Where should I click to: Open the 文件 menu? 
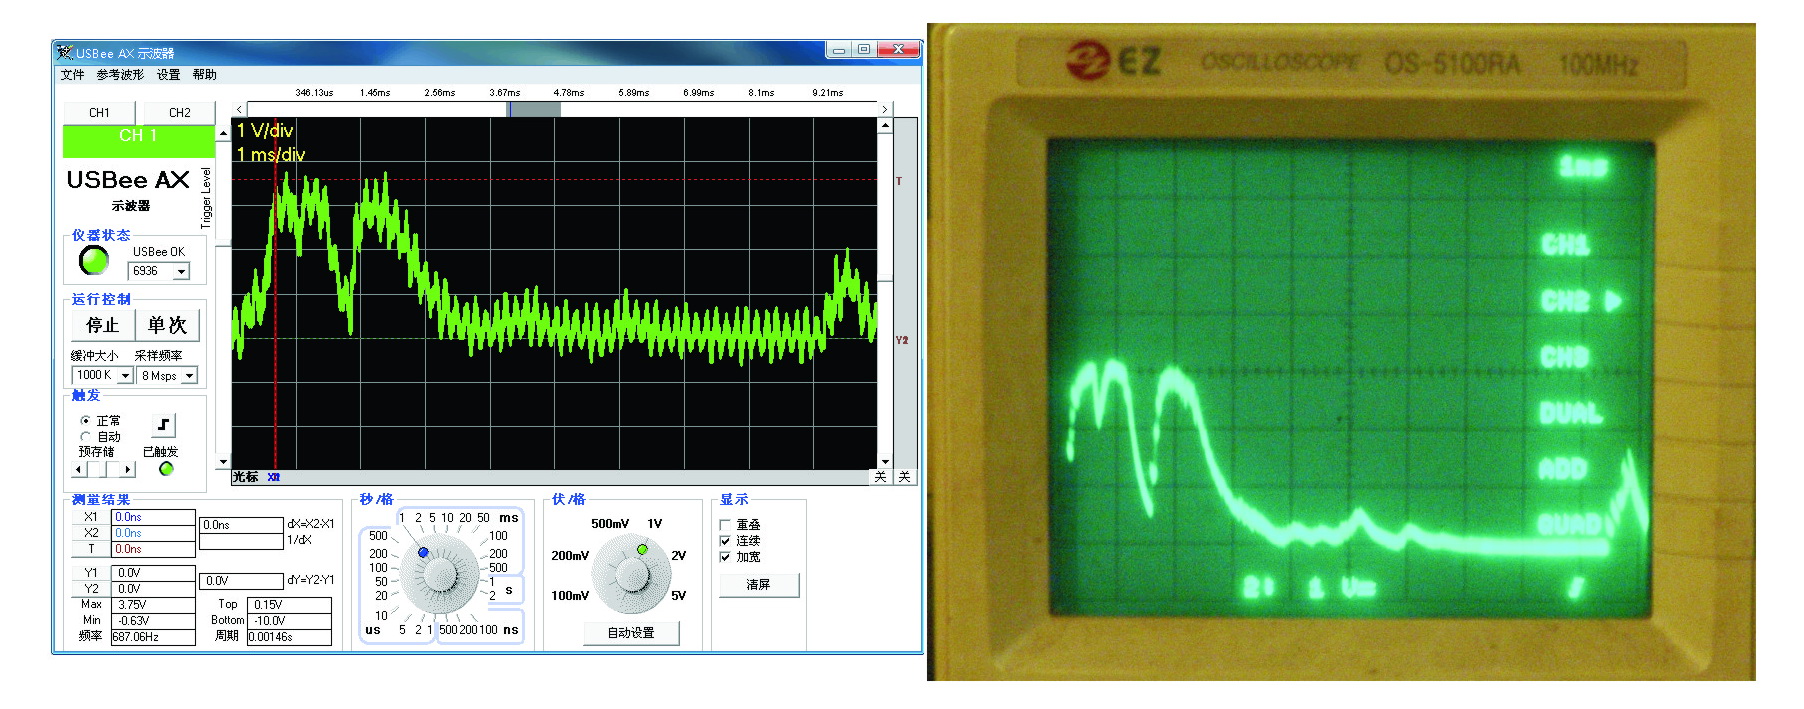[73, 75]
